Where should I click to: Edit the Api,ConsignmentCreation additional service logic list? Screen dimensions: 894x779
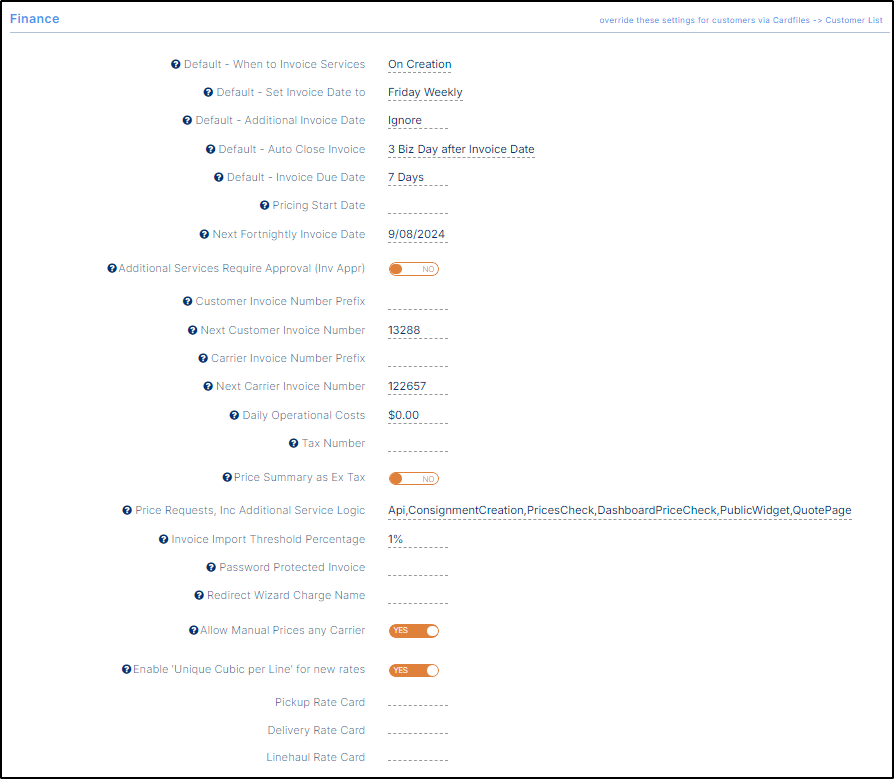coord(619,511)
